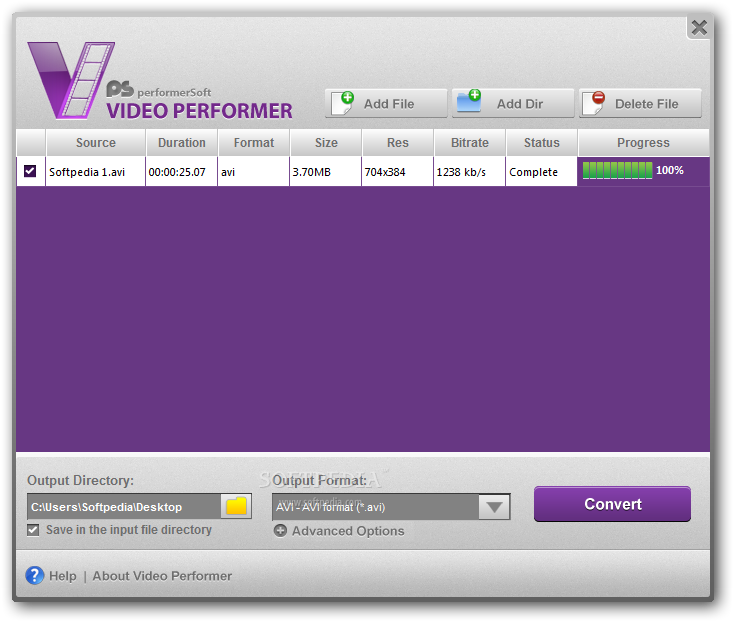Click the avi format cell
The width and height of the screenshot is (734, 622).
(x=254, y=172)
